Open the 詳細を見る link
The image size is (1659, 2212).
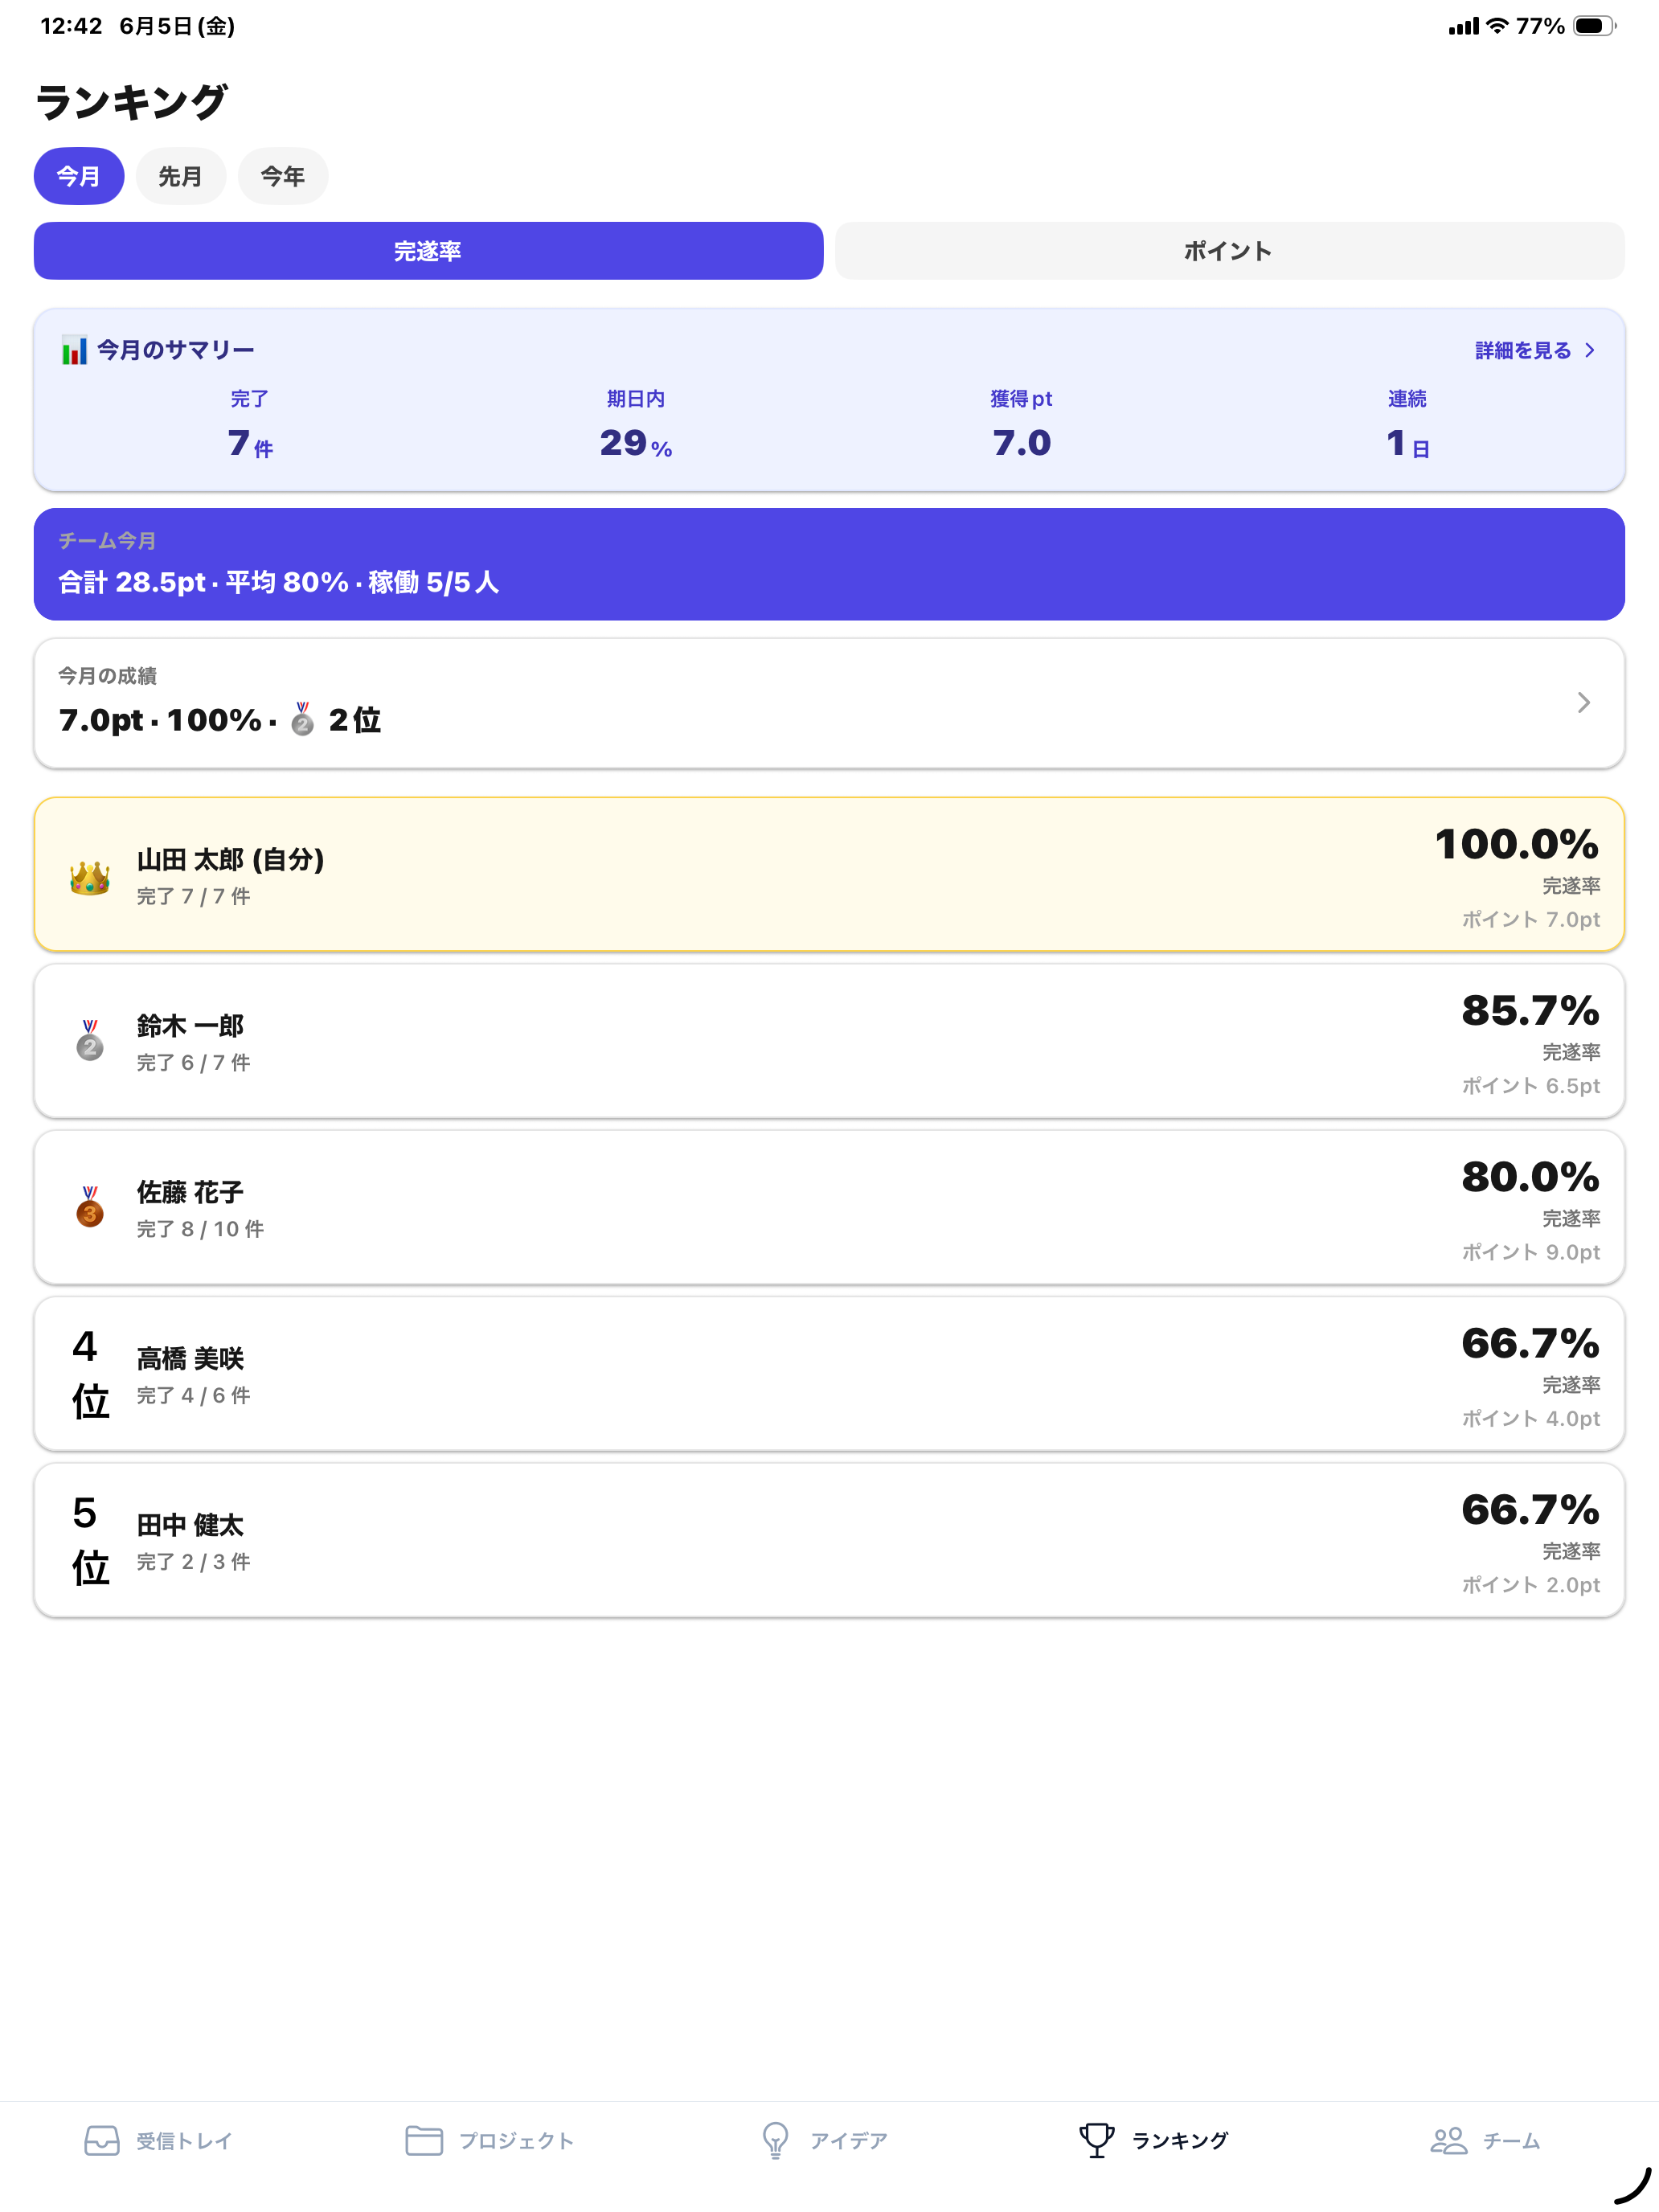[x=1535, y=350]
